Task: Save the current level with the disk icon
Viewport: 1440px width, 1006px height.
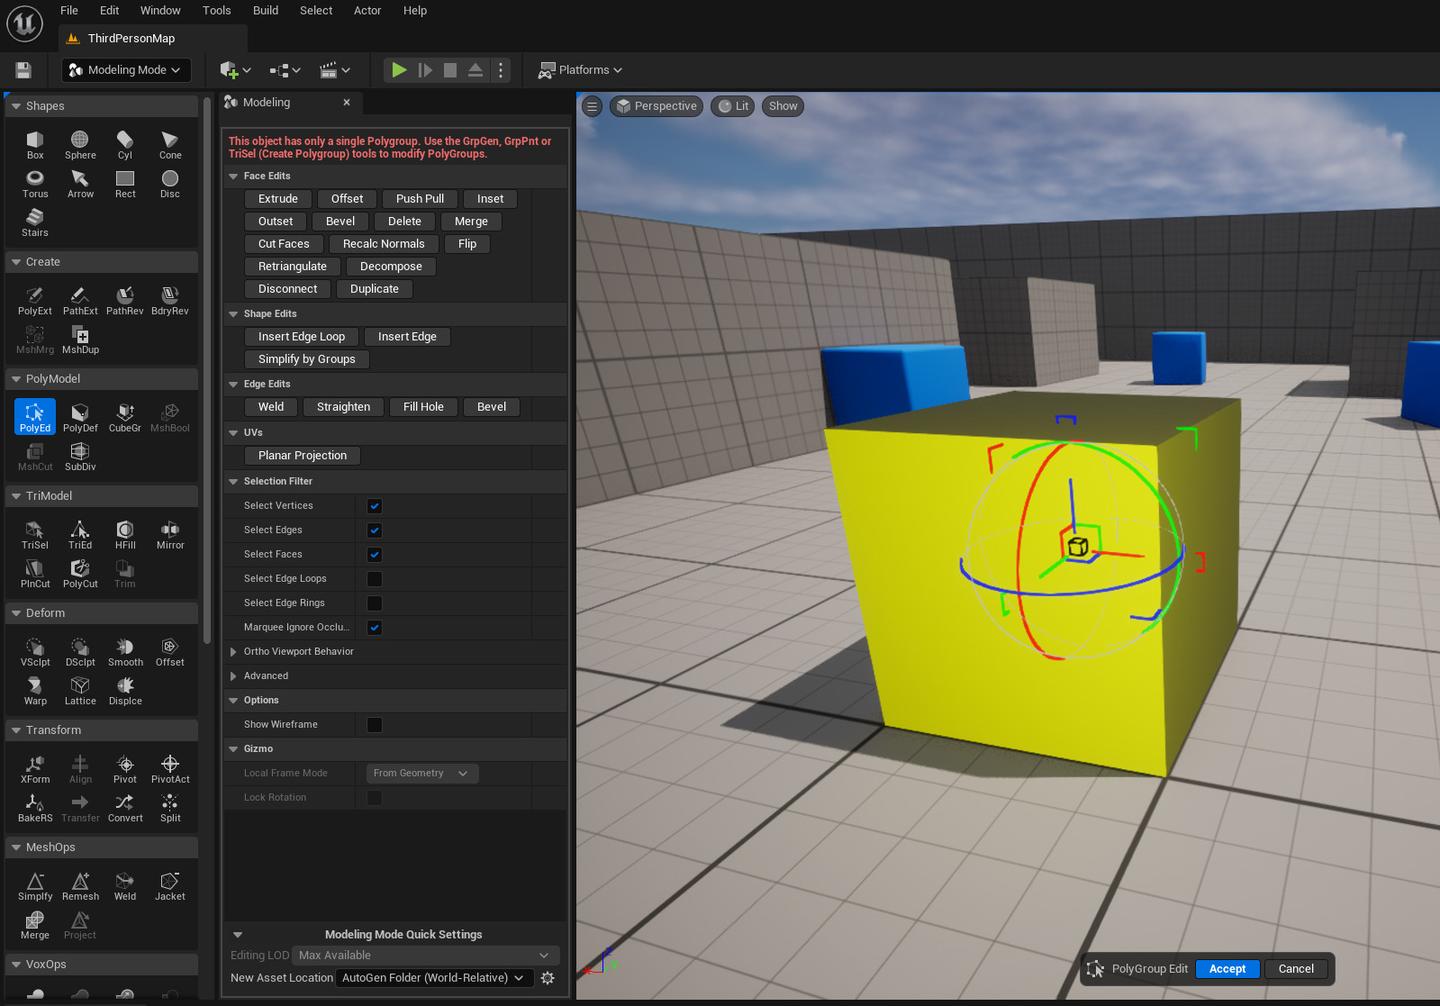Action: [23, 70]
